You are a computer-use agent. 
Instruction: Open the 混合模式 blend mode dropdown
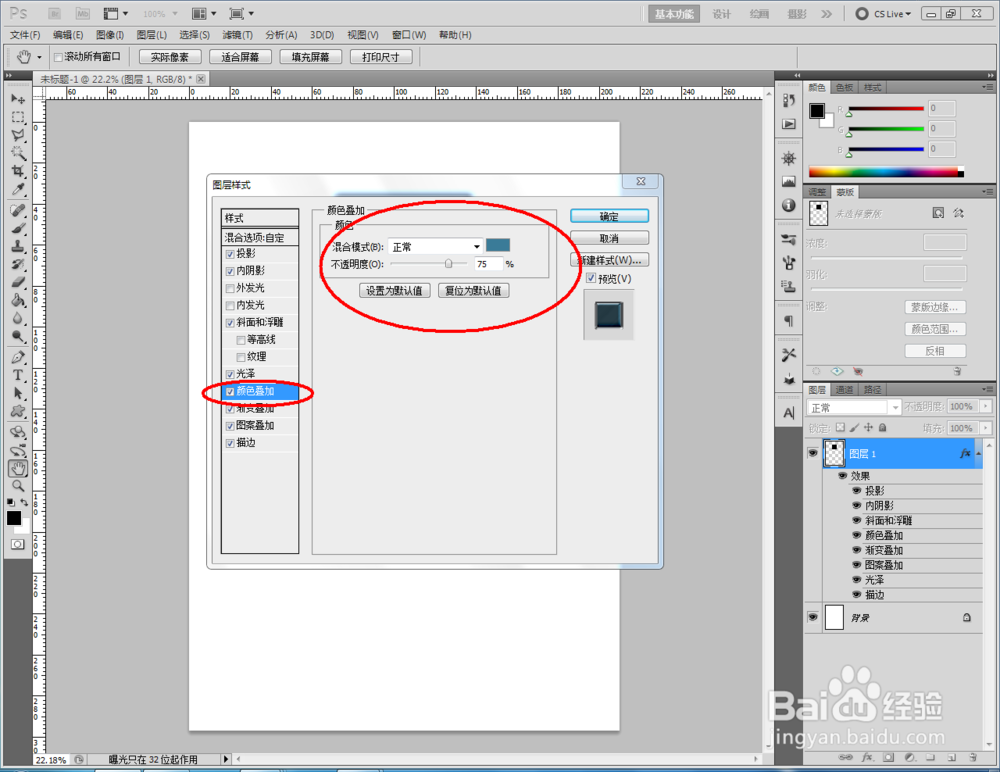436,247
